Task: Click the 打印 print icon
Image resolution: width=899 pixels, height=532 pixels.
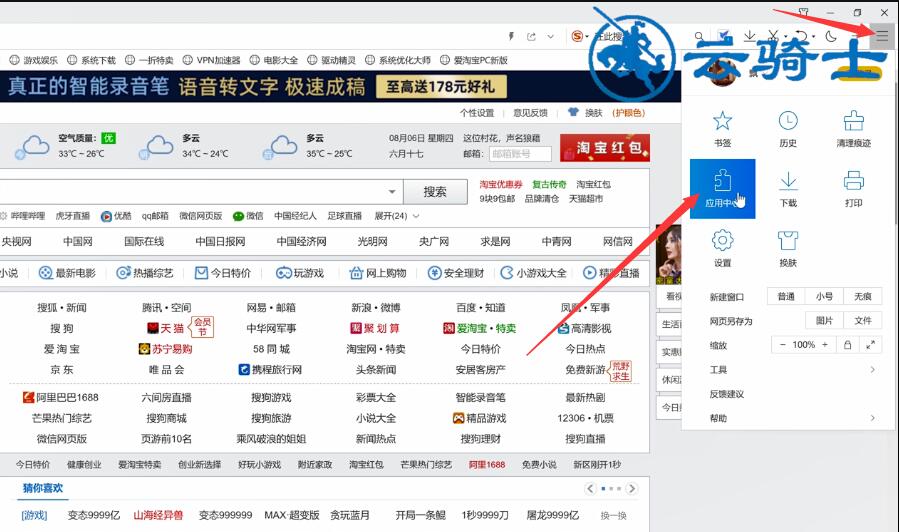Action: (854, 181)
